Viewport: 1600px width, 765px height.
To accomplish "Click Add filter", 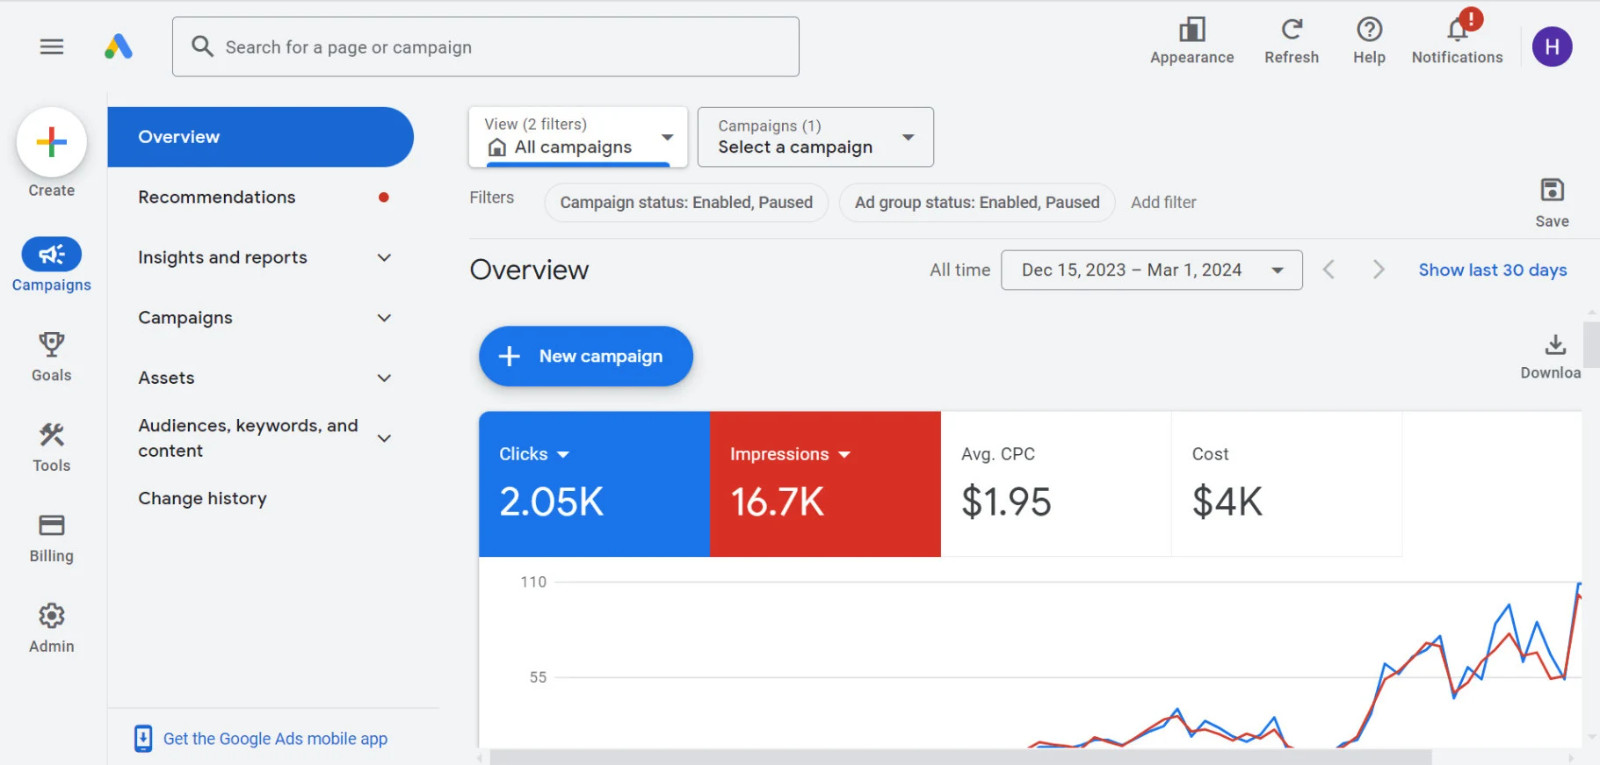I will click(x=1164, y=202).
